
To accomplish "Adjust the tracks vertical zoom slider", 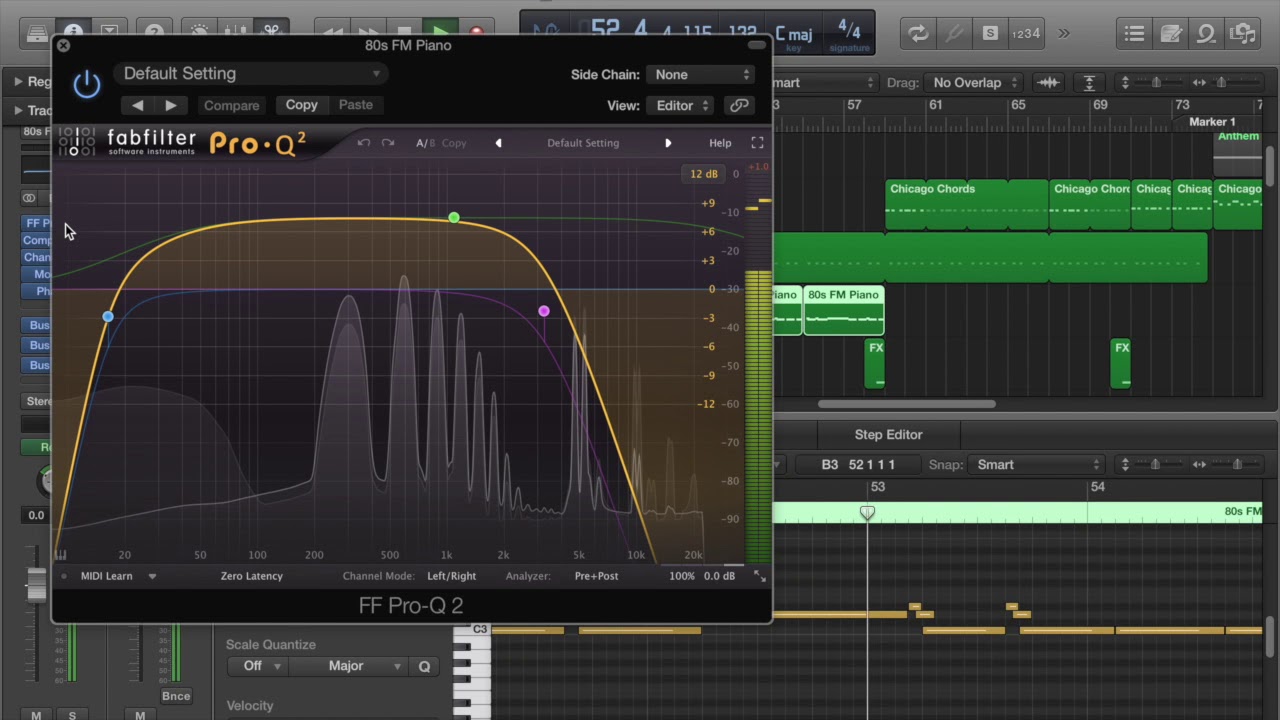I will pos(1155,83).
